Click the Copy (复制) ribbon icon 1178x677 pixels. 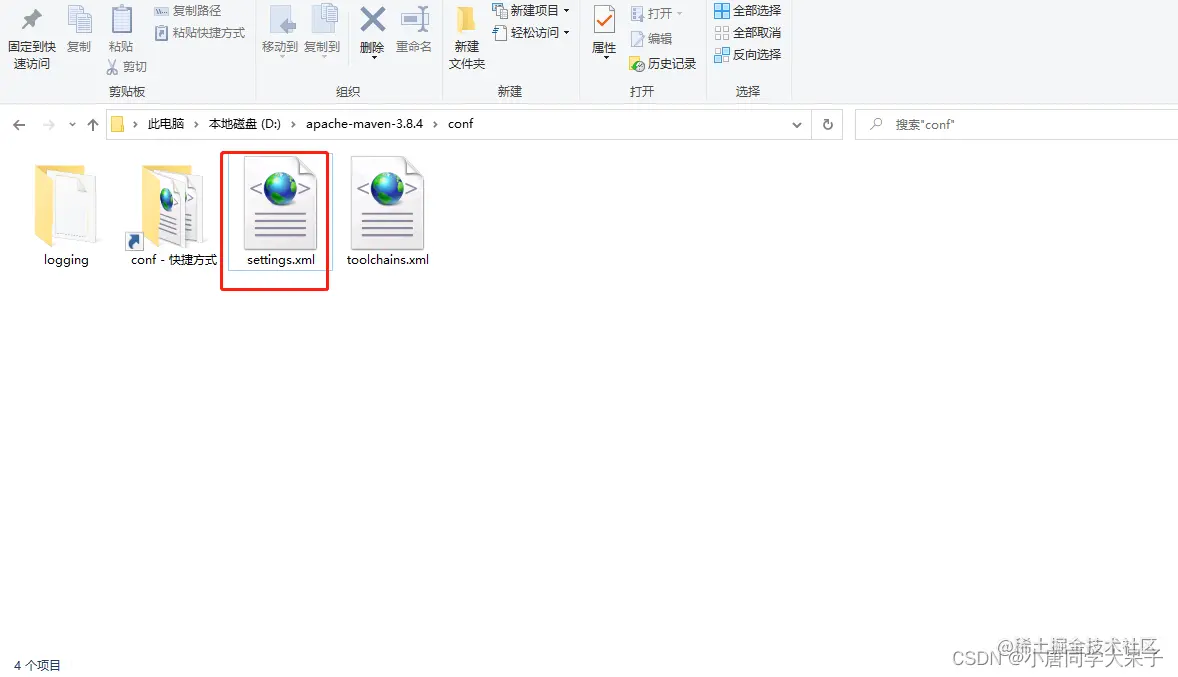[79, 20]
